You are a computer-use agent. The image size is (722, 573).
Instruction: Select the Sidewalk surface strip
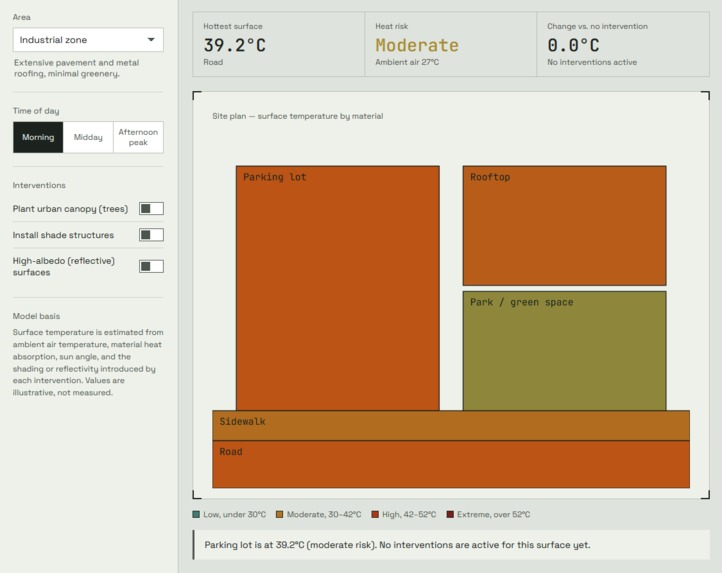[x=451, y=426]
